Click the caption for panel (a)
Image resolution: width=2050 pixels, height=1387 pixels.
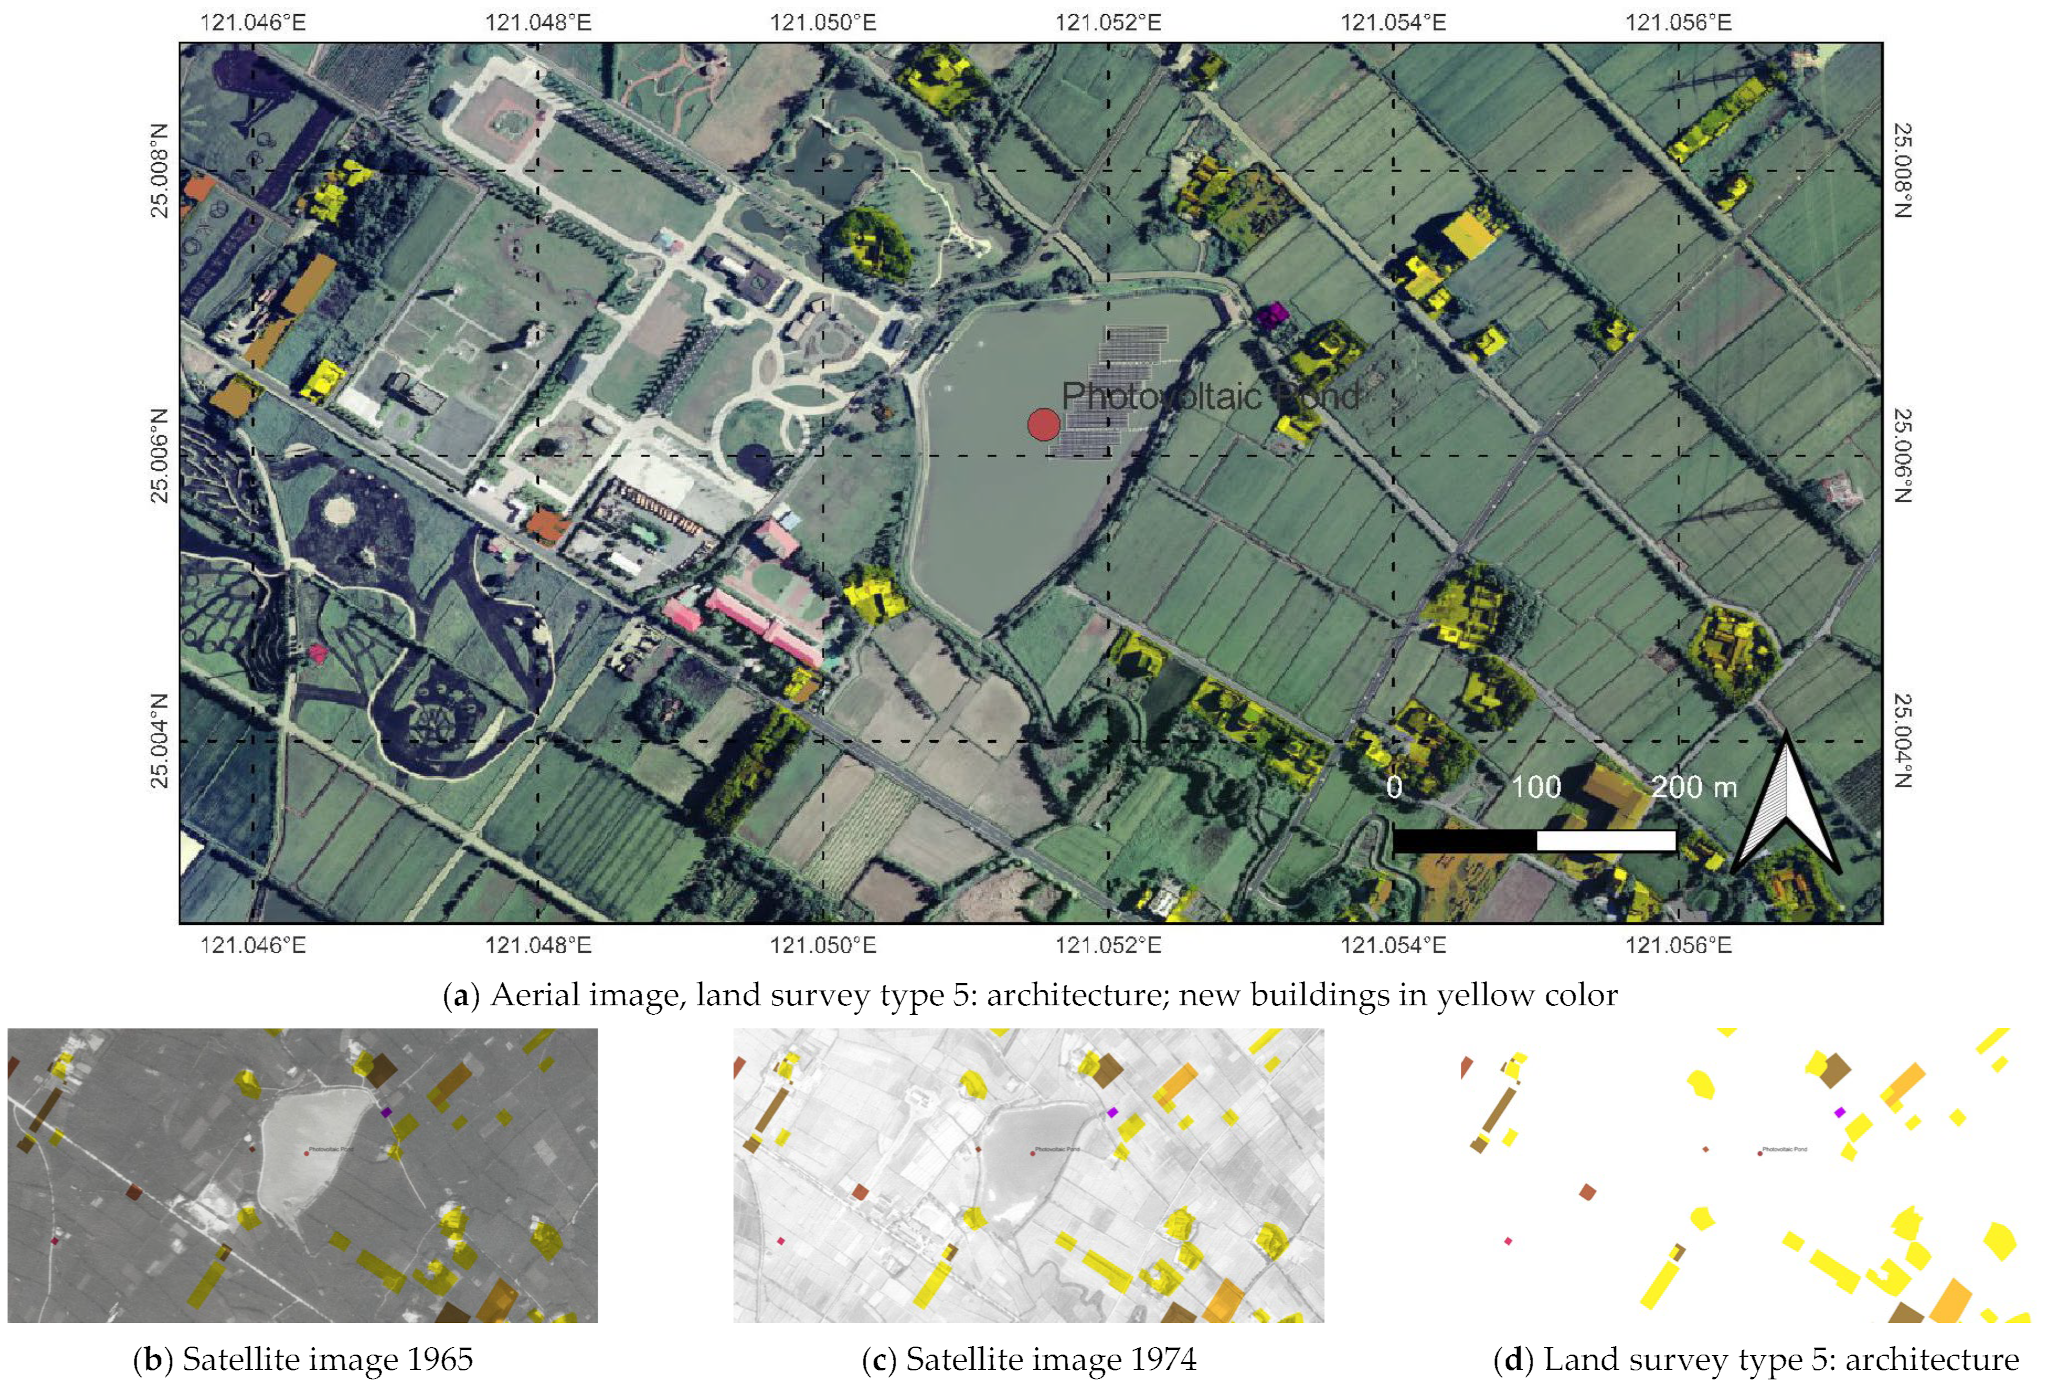(1029, 995)
